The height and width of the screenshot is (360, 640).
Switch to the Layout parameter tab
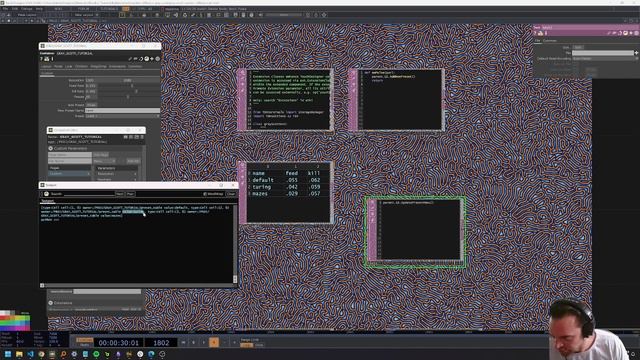tap(46, 66)
